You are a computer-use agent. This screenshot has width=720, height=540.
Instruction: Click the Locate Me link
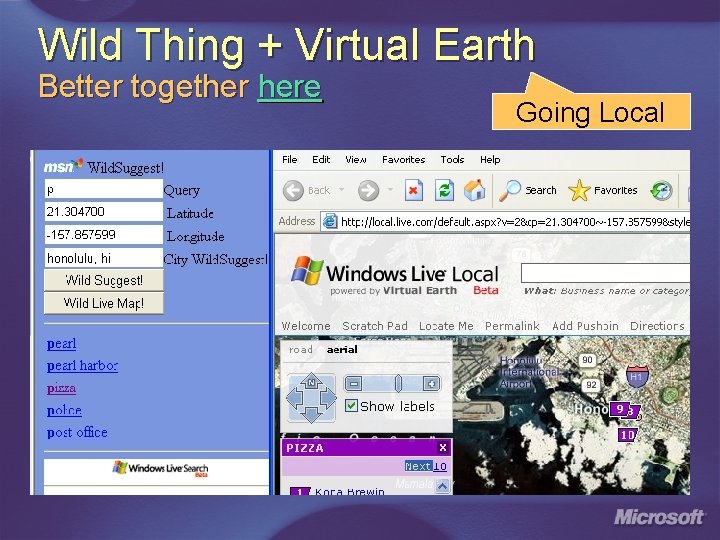pos(446,326)
